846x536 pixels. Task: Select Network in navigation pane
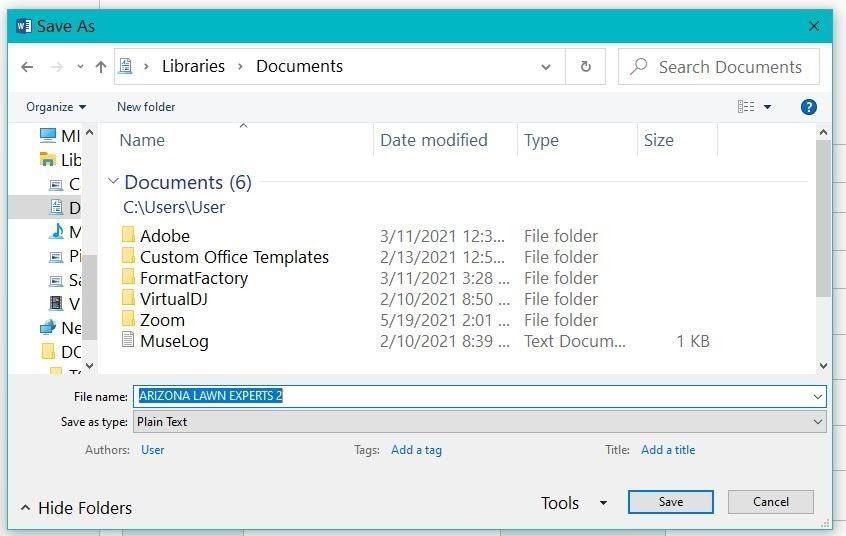click(x=60, y=328)
